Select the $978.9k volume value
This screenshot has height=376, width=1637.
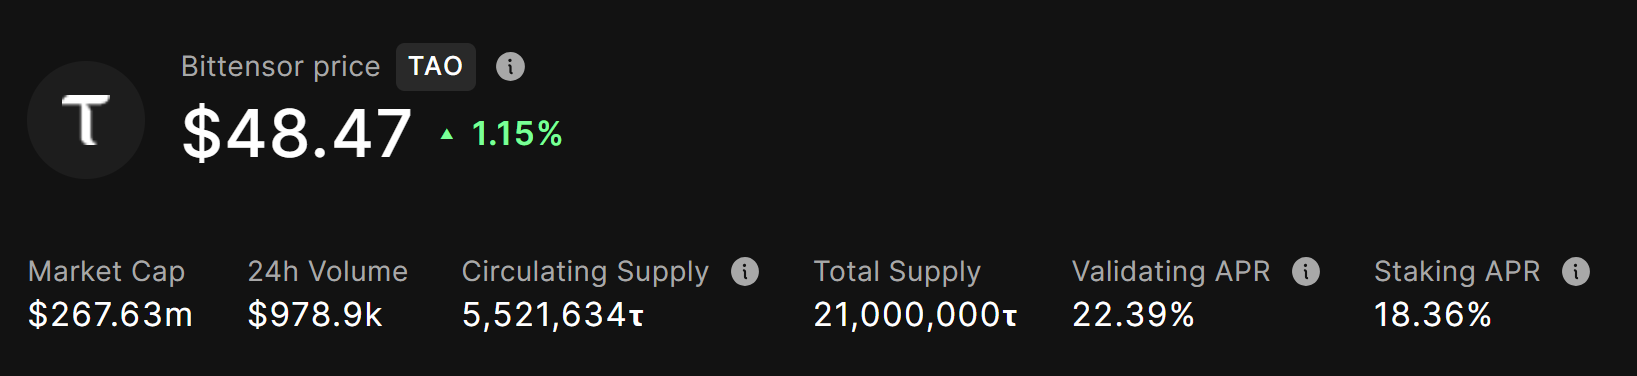[315, 315]
